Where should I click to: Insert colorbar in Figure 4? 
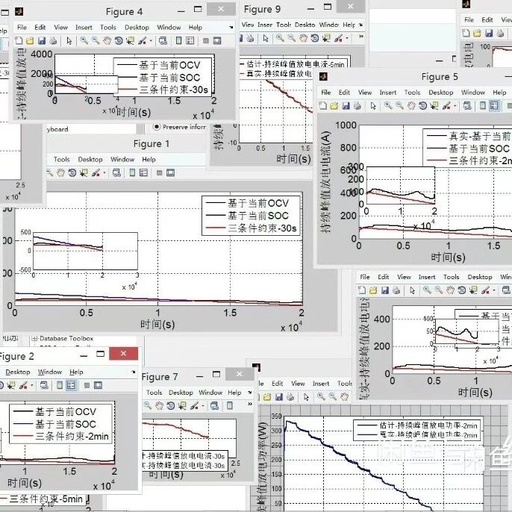coord(179,41)
